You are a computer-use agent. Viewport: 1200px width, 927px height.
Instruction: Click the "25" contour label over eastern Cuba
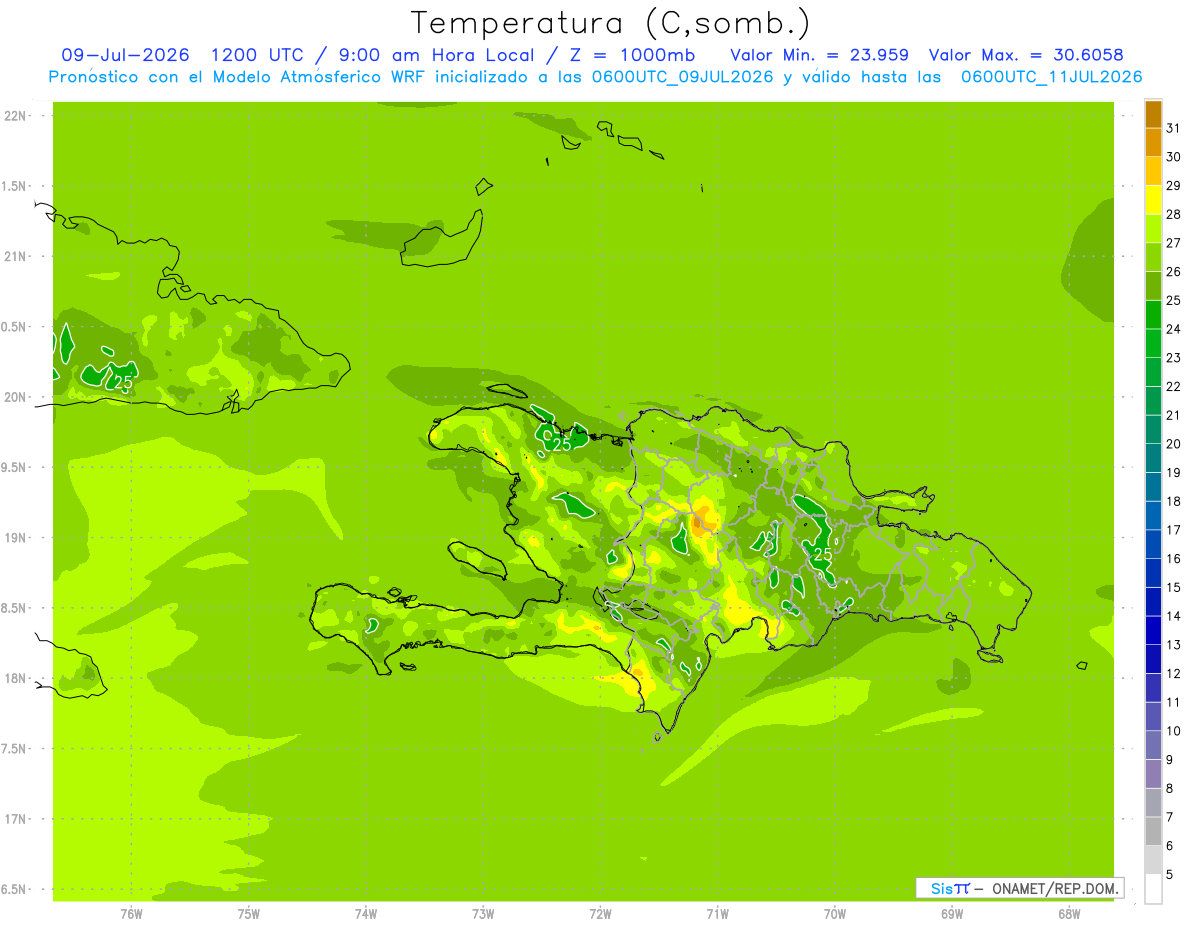124,382
